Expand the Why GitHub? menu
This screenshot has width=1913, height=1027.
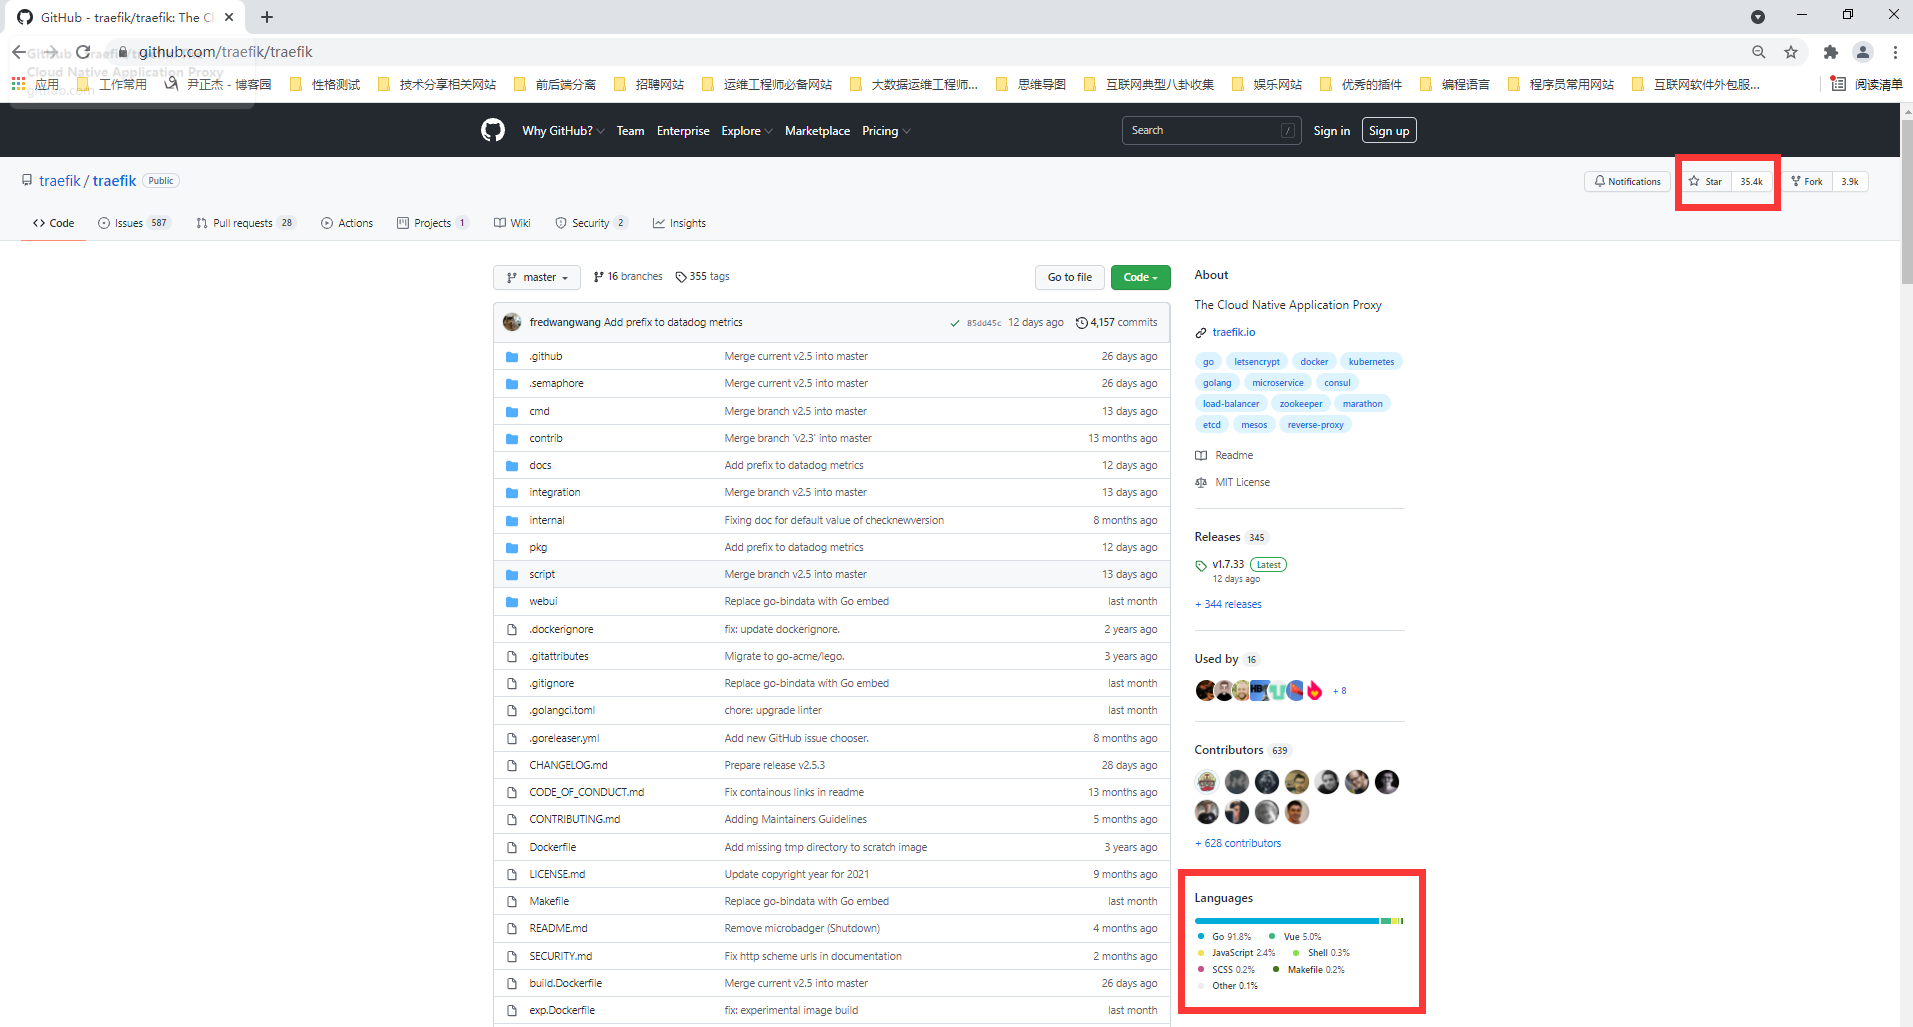562,131
